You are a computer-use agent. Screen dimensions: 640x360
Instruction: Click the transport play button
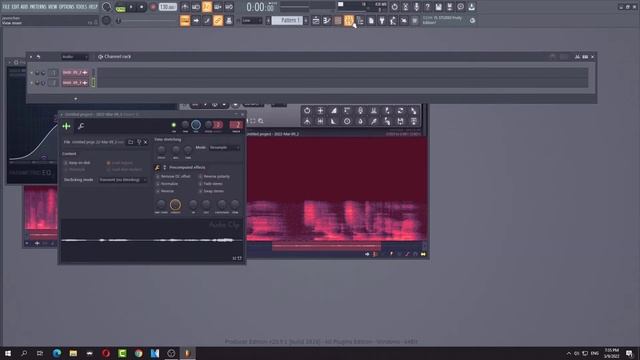point(131,7)
